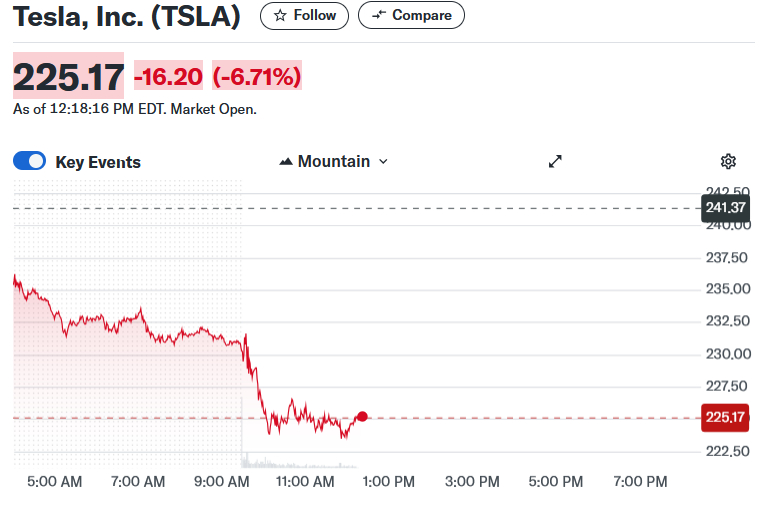
Task: Click the Tesla, Inc. (TSLA) title
Action: coord(126,17)
